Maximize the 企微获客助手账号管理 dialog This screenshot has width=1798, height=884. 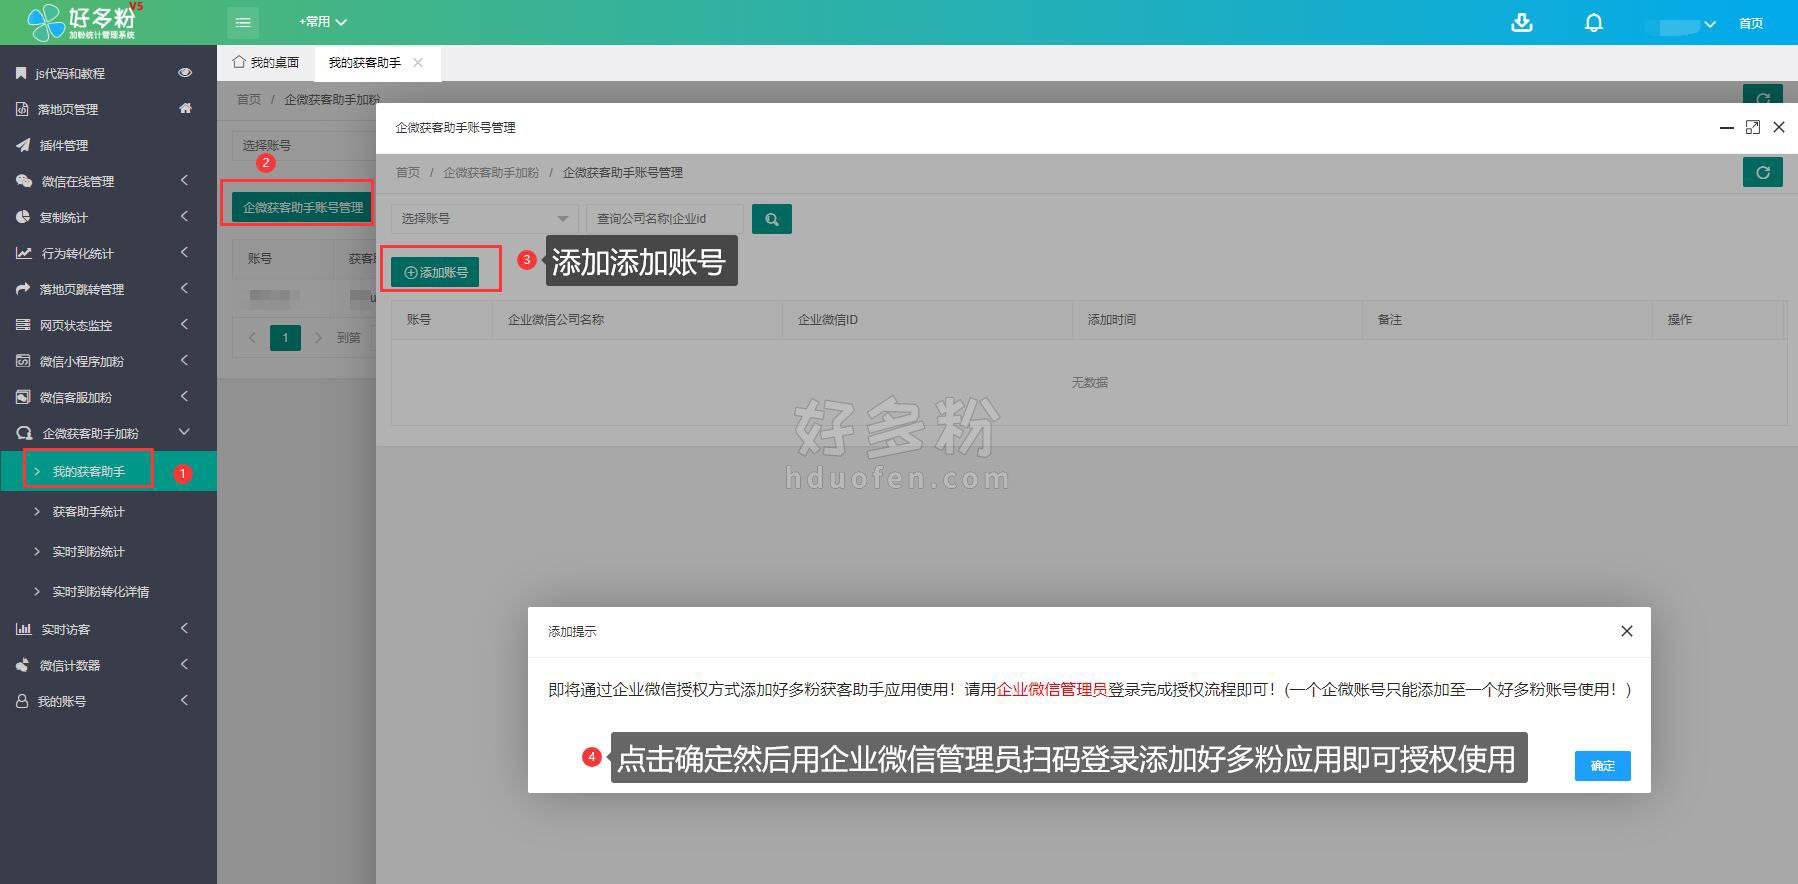[1753, 127]
